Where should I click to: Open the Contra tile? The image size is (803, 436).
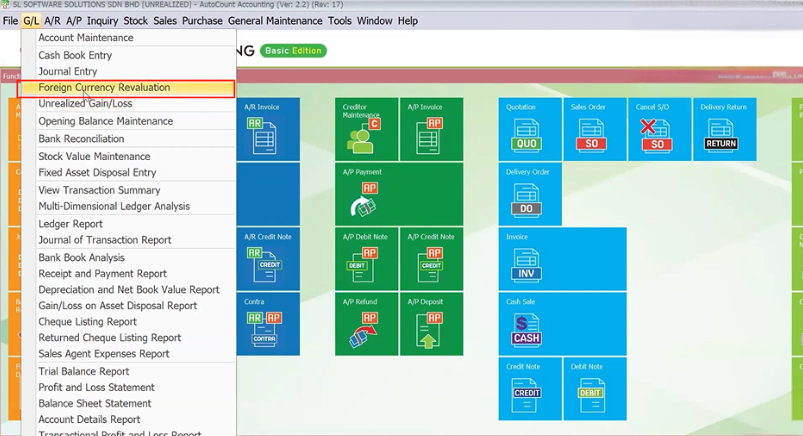tap(268, 324)
